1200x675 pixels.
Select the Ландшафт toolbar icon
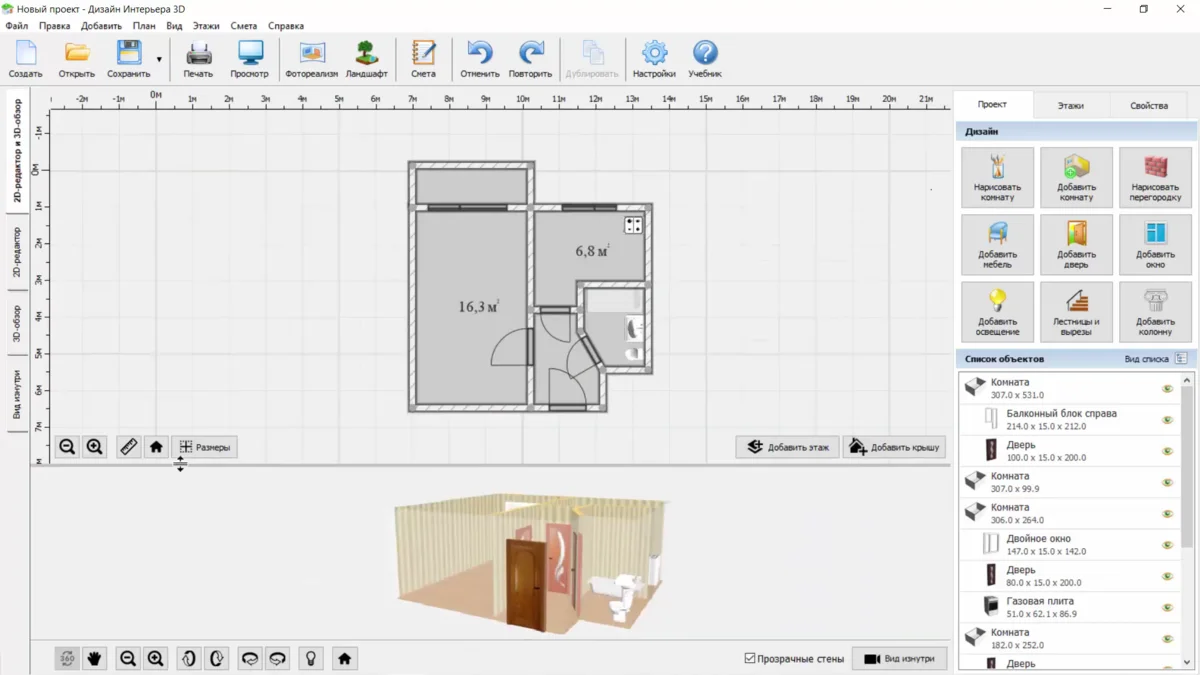366,58
